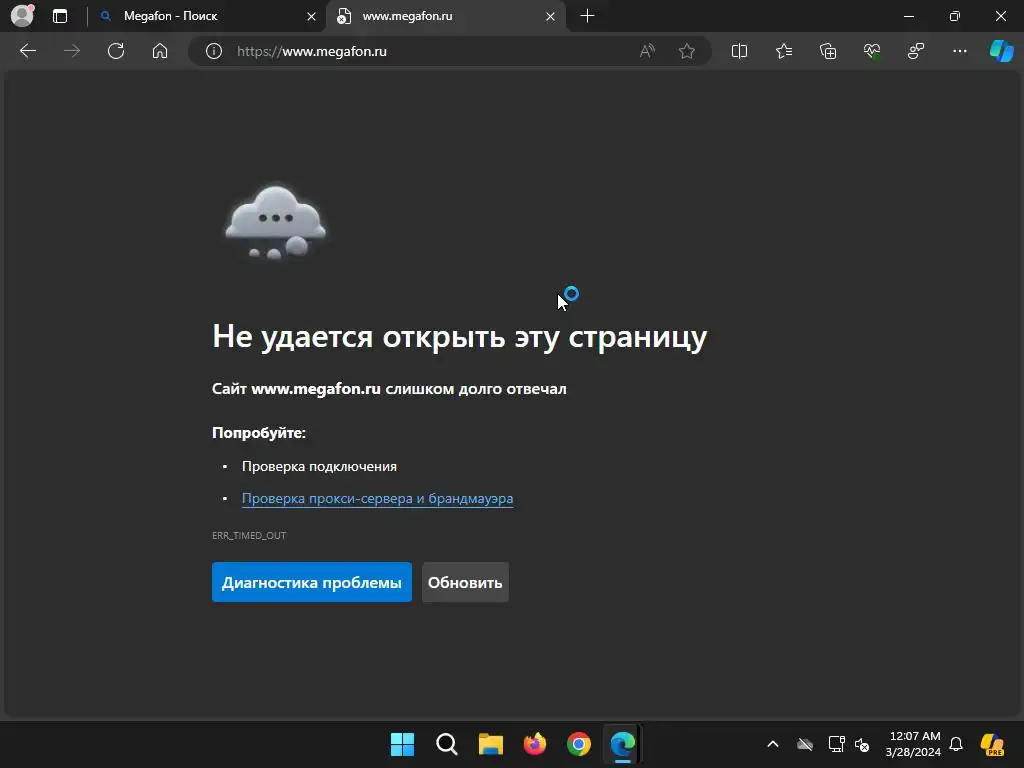
Task: Reload the page using refresh icon
Action: point(116,51)
